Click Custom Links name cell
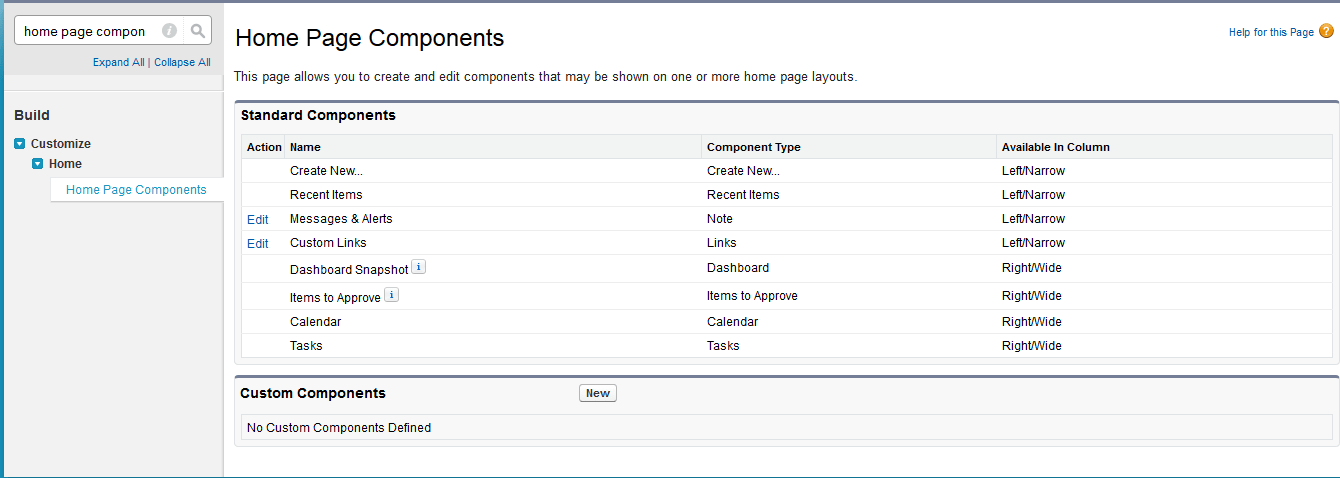The height and width of the screenshot is (478, 1340). [x=328, y=243]
